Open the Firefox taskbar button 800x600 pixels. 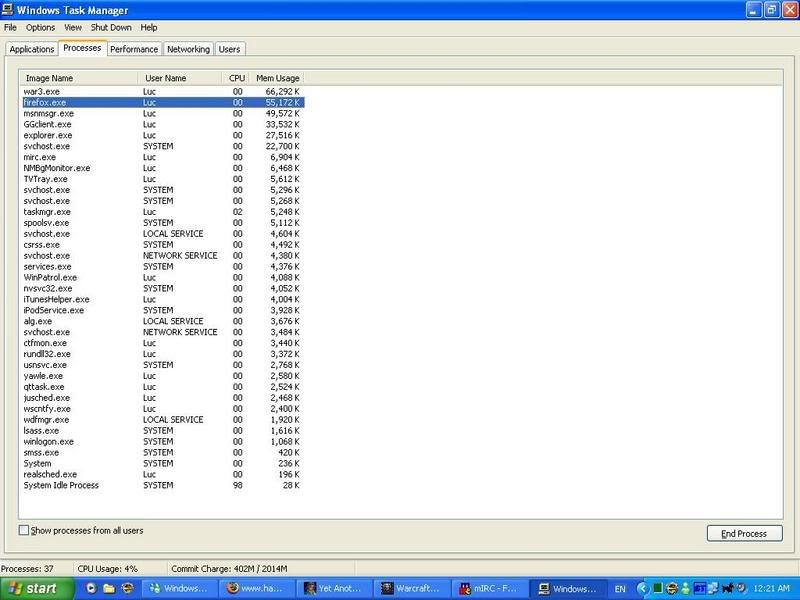tap(260, 589)
